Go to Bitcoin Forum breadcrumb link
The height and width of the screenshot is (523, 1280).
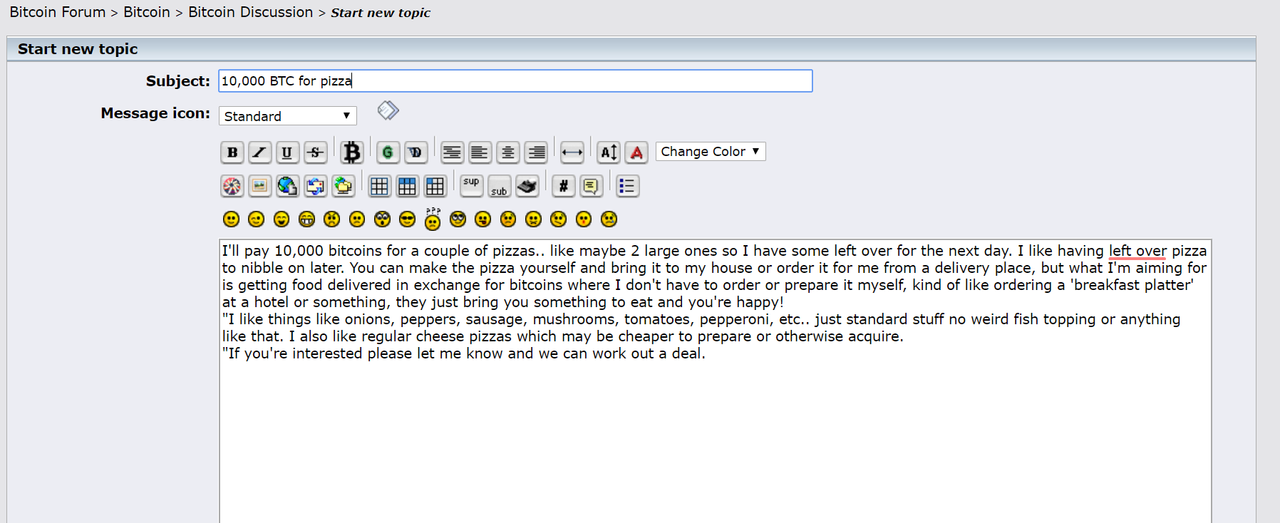click(x=57, y=12)
